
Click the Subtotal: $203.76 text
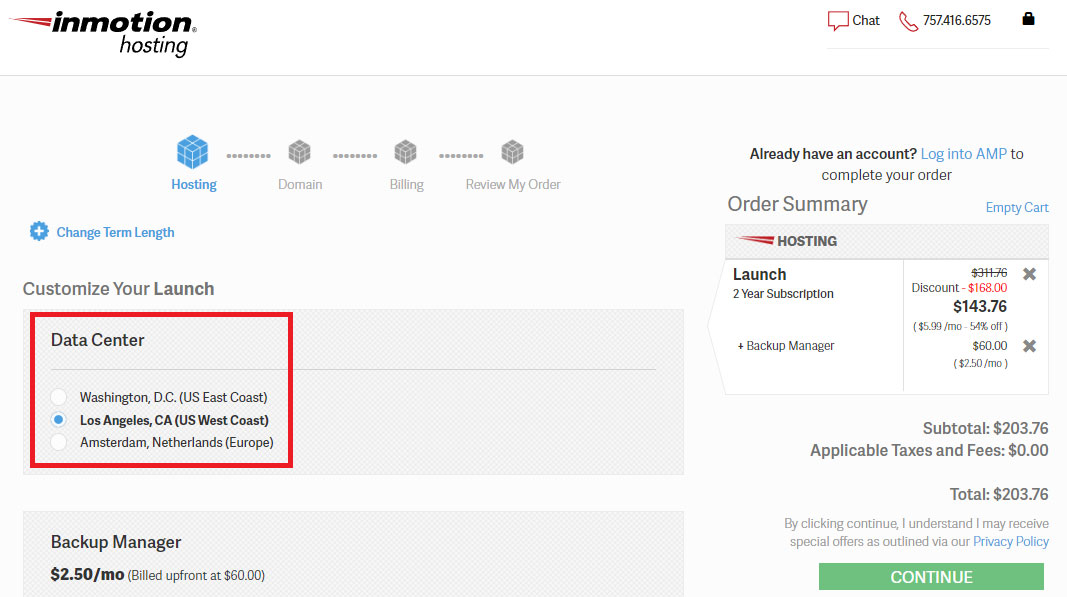(985, 428)
